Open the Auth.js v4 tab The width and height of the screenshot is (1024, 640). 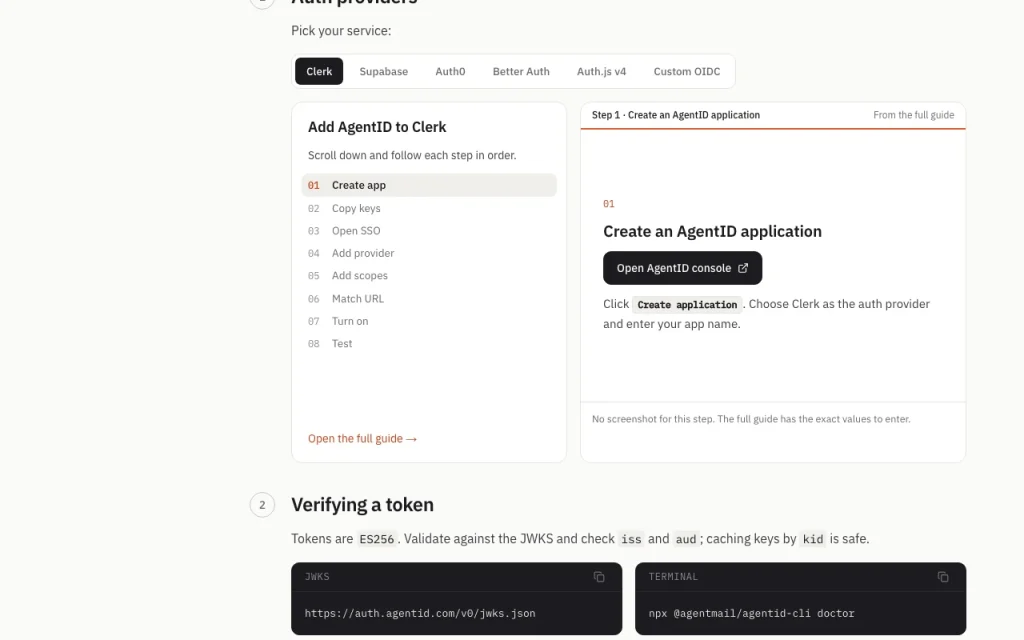(601, 71)
